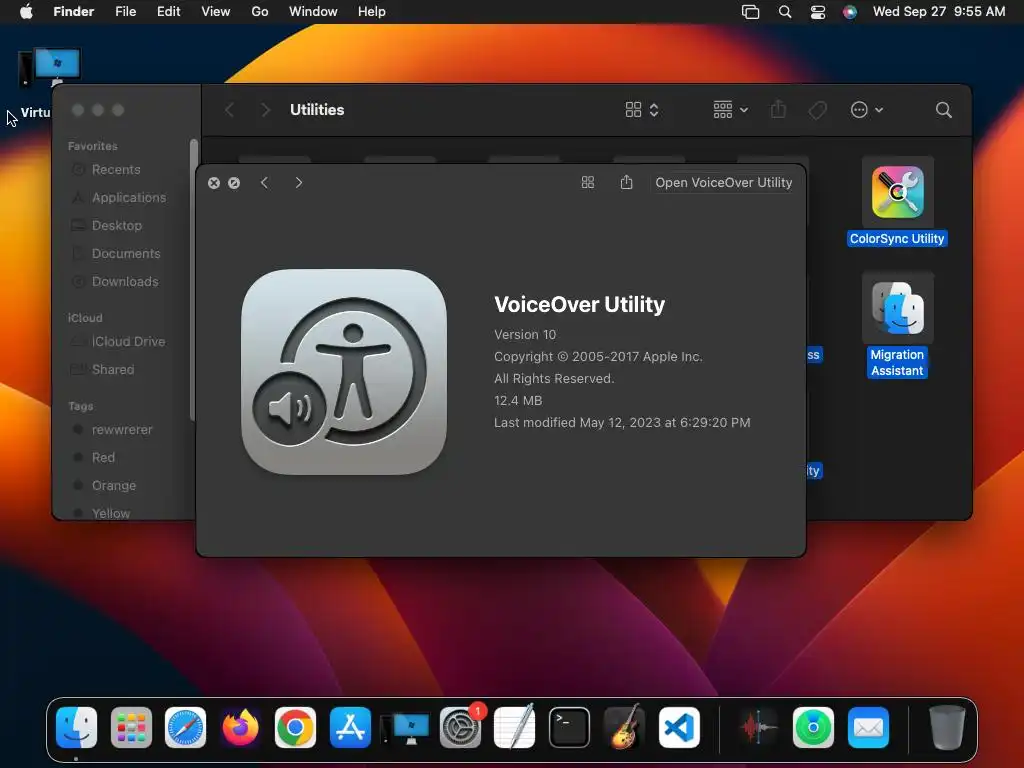
Task: Open Control Center from menu bar
Action: click(818, 12)
